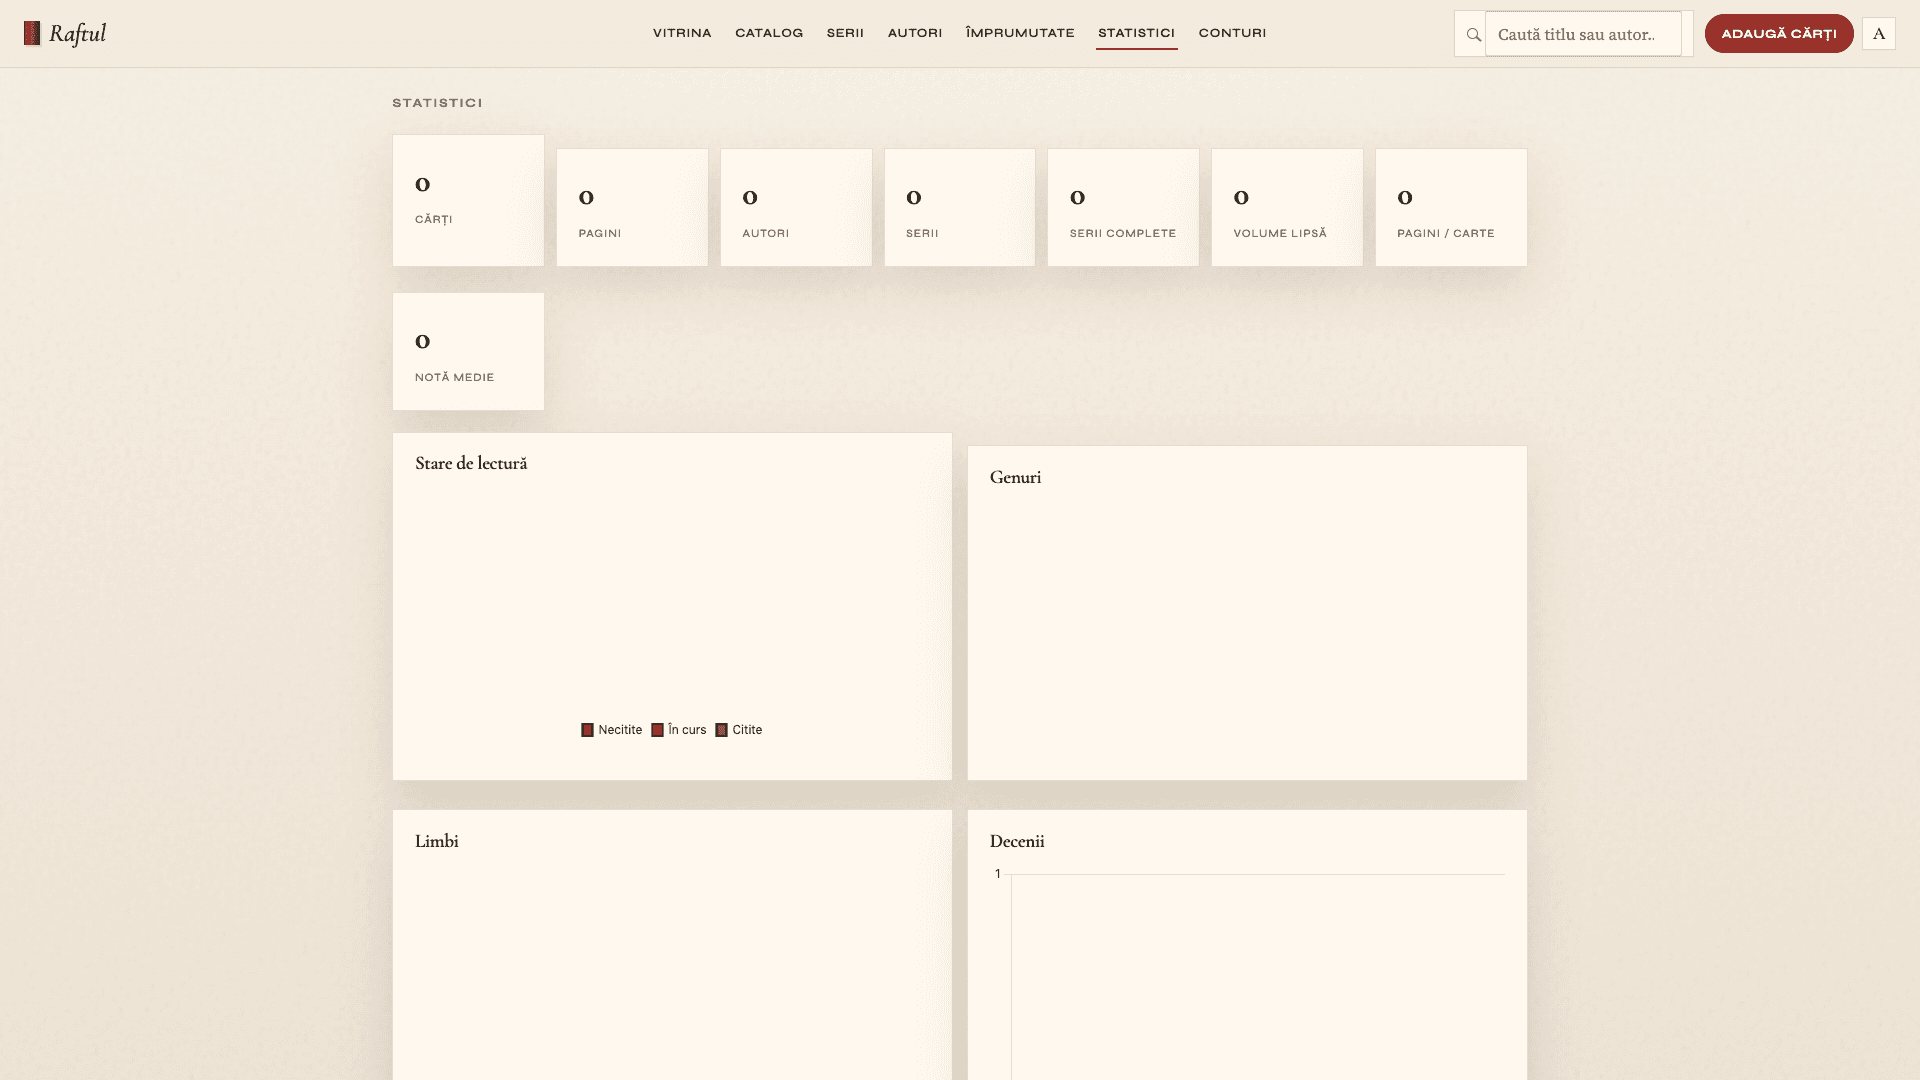Screen dimensions: 1920x1080
Task: Open the Conturi page
Action: [1232, 33]
